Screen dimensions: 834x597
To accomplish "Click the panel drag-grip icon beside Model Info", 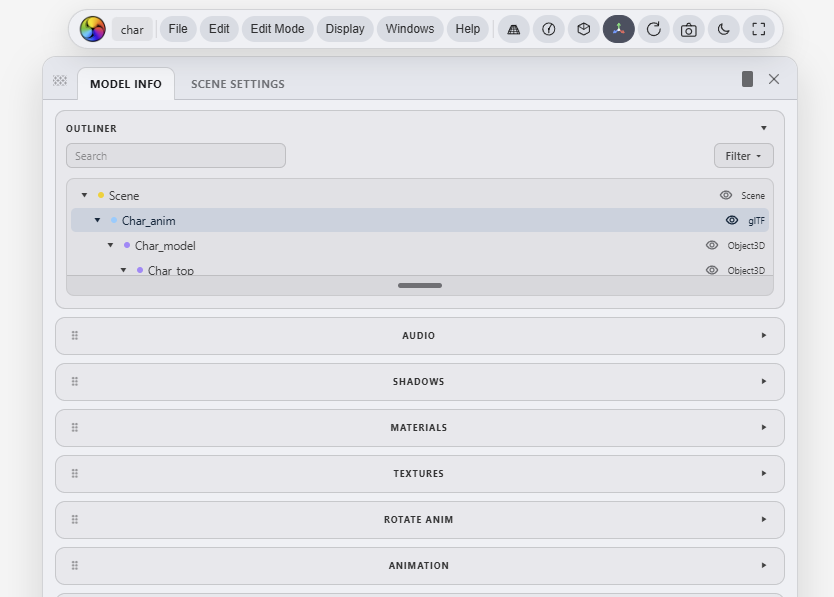I will [x=60, y=80].
